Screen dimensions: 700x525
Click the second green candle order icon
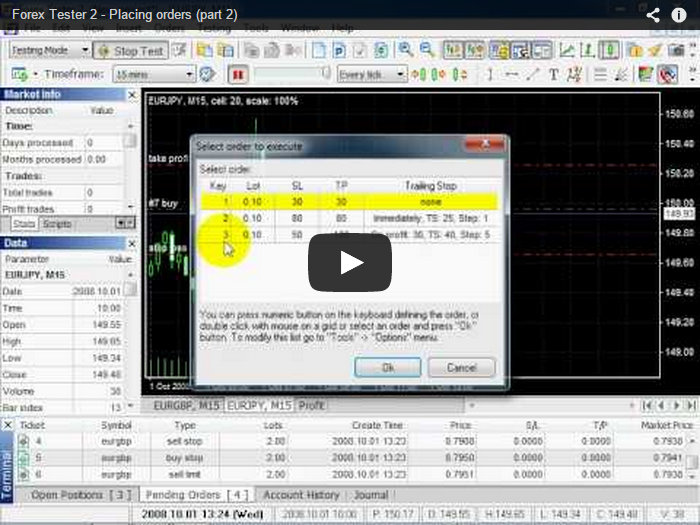coord(439,74)
